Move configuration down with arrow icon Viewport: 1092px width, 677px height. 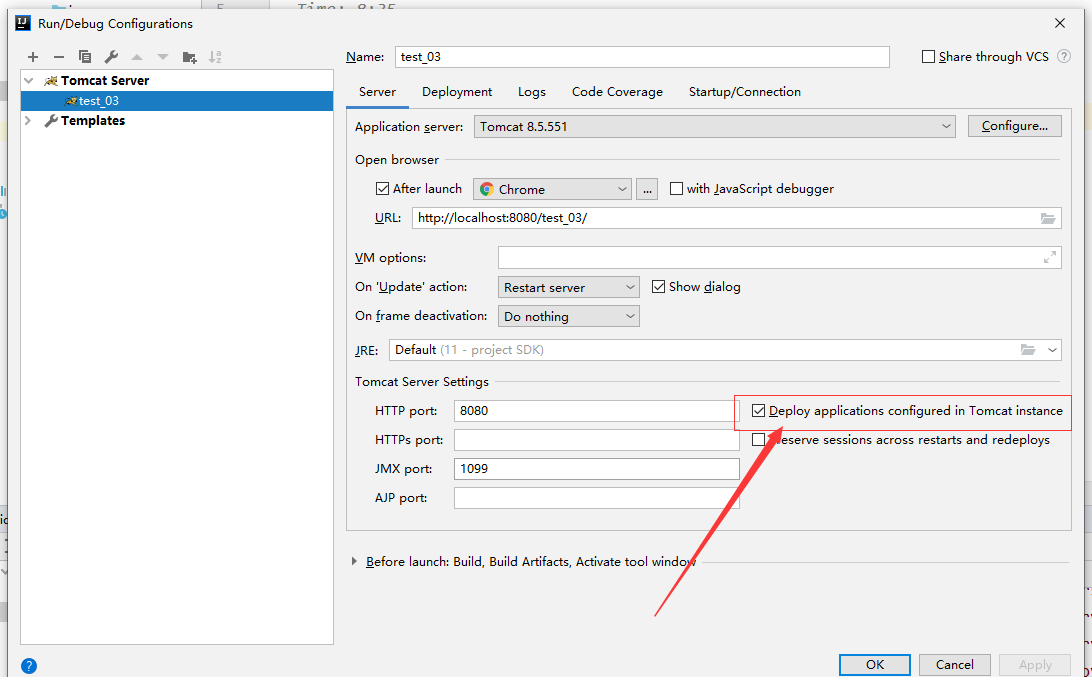[x=163, y=57]
